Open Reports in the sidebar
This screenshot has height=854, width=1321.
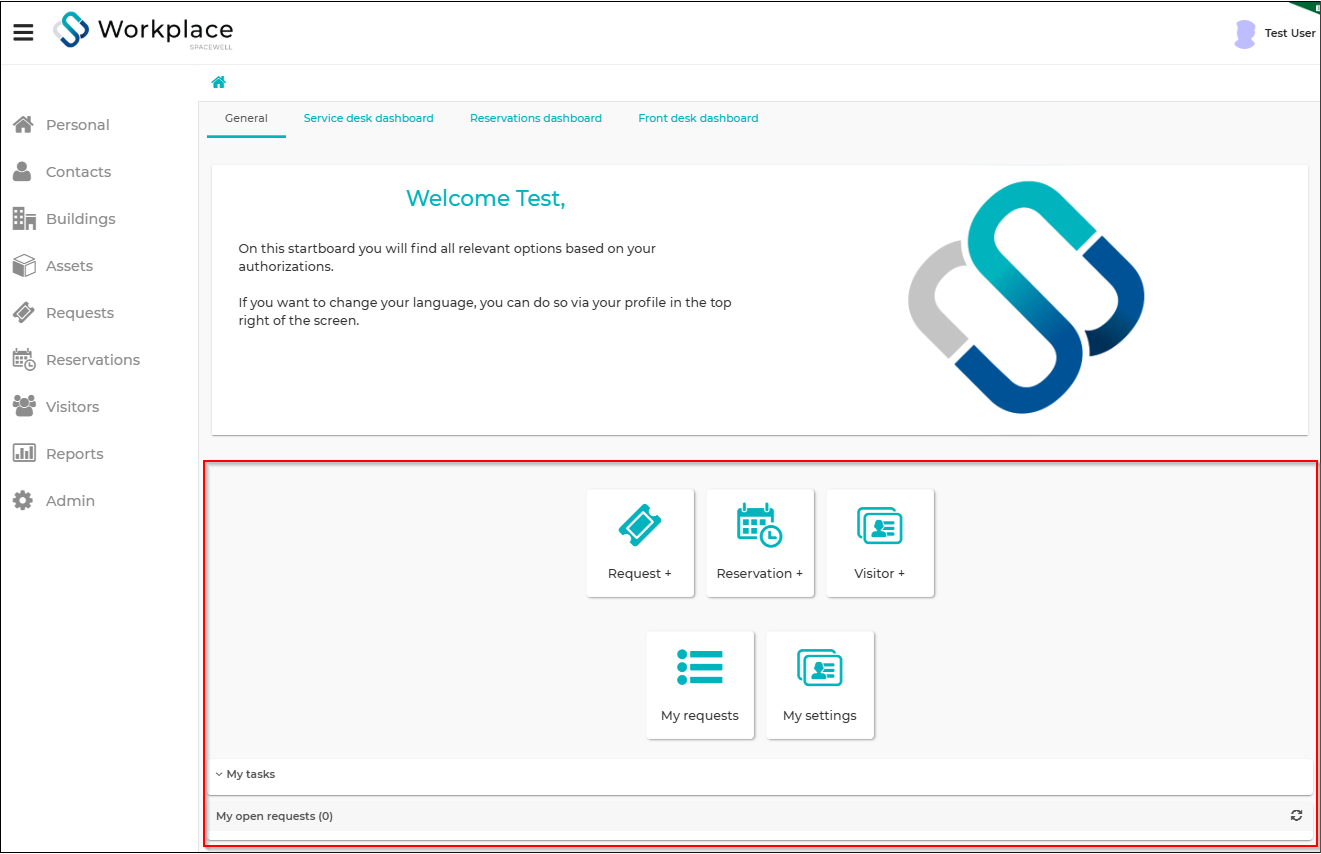75,454
